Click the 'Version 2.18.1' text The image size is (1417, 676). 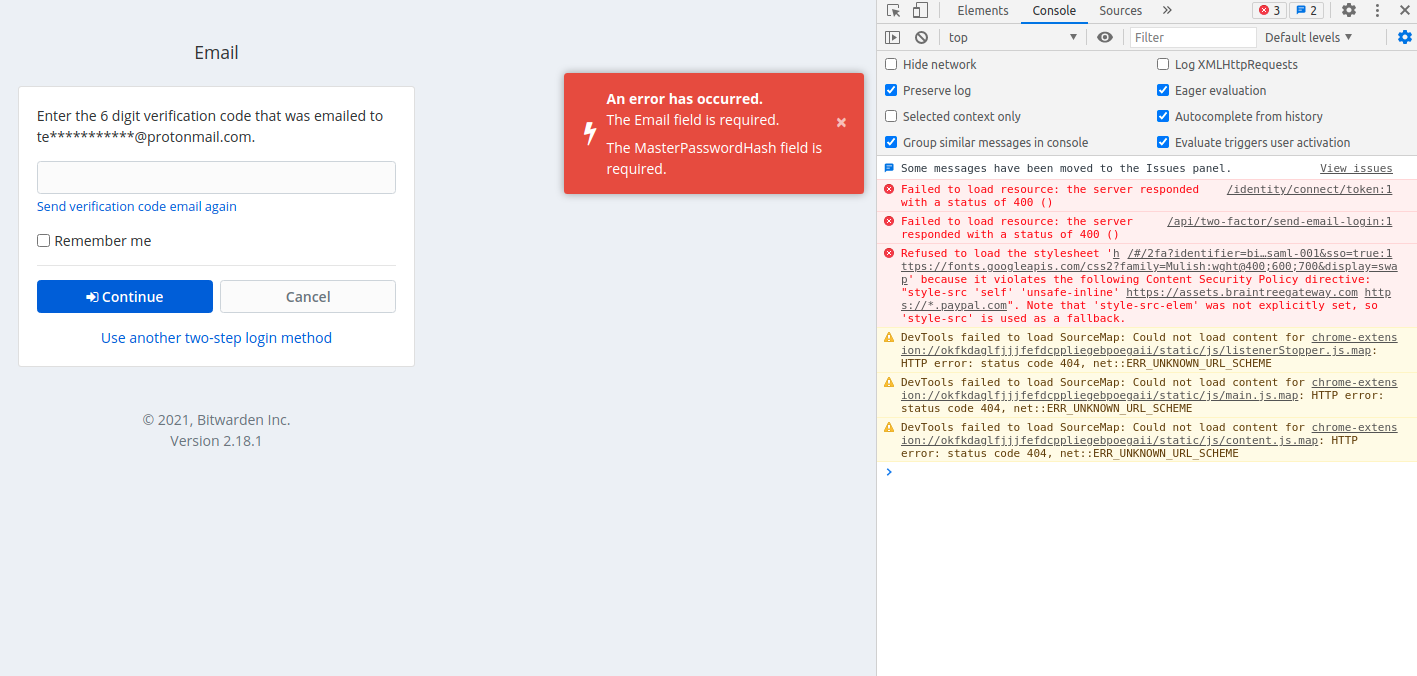216,441
